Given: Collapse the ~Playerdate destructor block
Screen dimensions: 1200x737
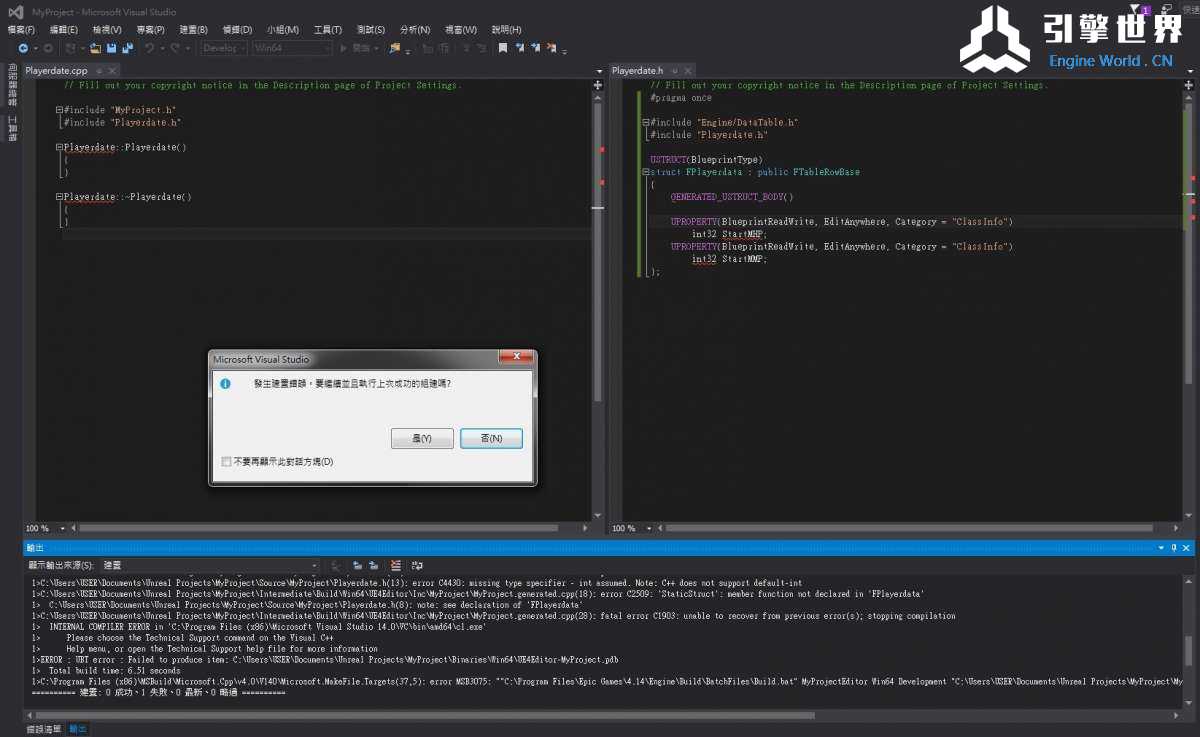Looking at the screenshot, I should coord(59,197).
